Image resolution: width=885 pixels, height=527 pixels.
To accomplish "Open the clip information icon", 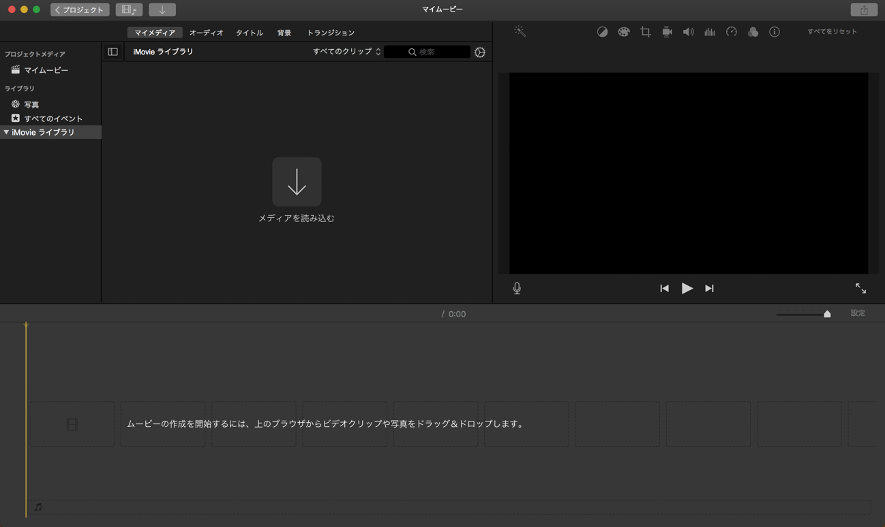I will click(x=774, y=32).
